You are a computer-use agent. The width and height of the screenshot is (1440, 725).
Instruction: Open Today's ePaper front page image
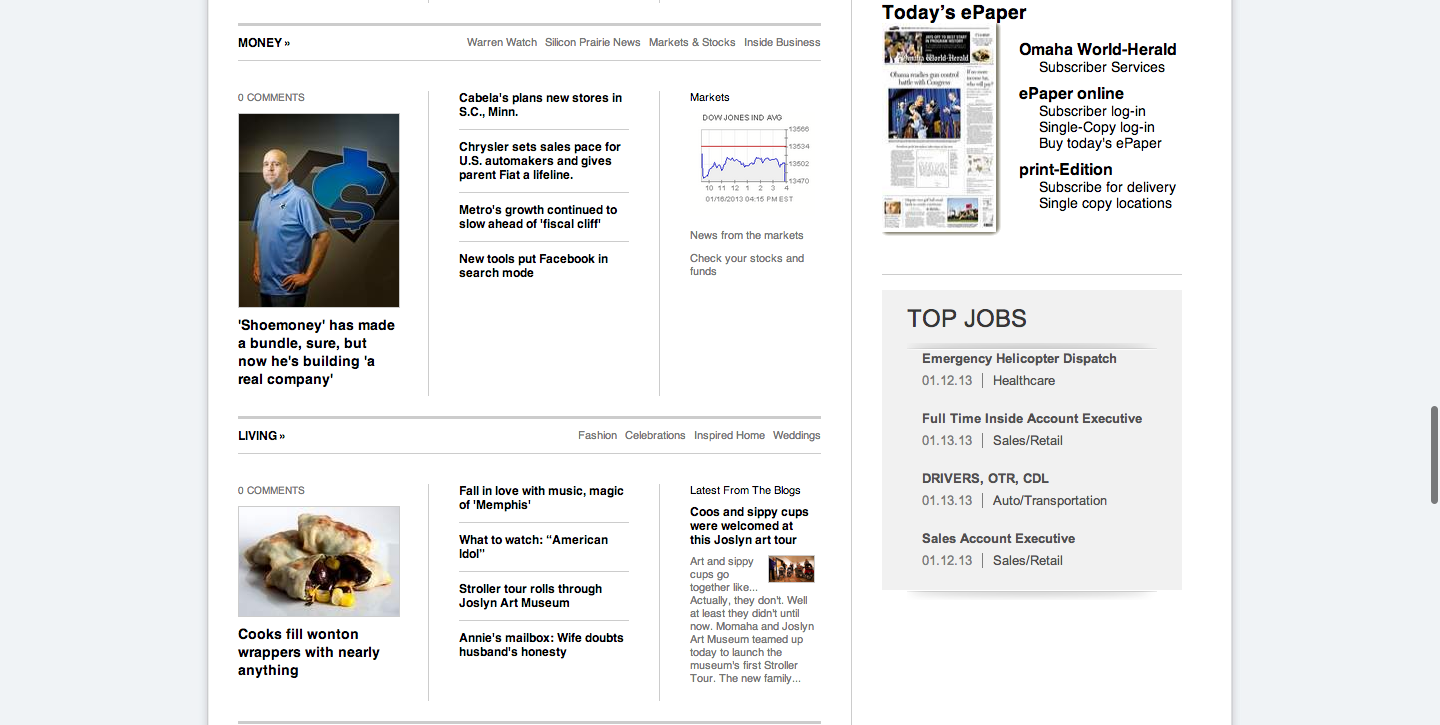940,130
